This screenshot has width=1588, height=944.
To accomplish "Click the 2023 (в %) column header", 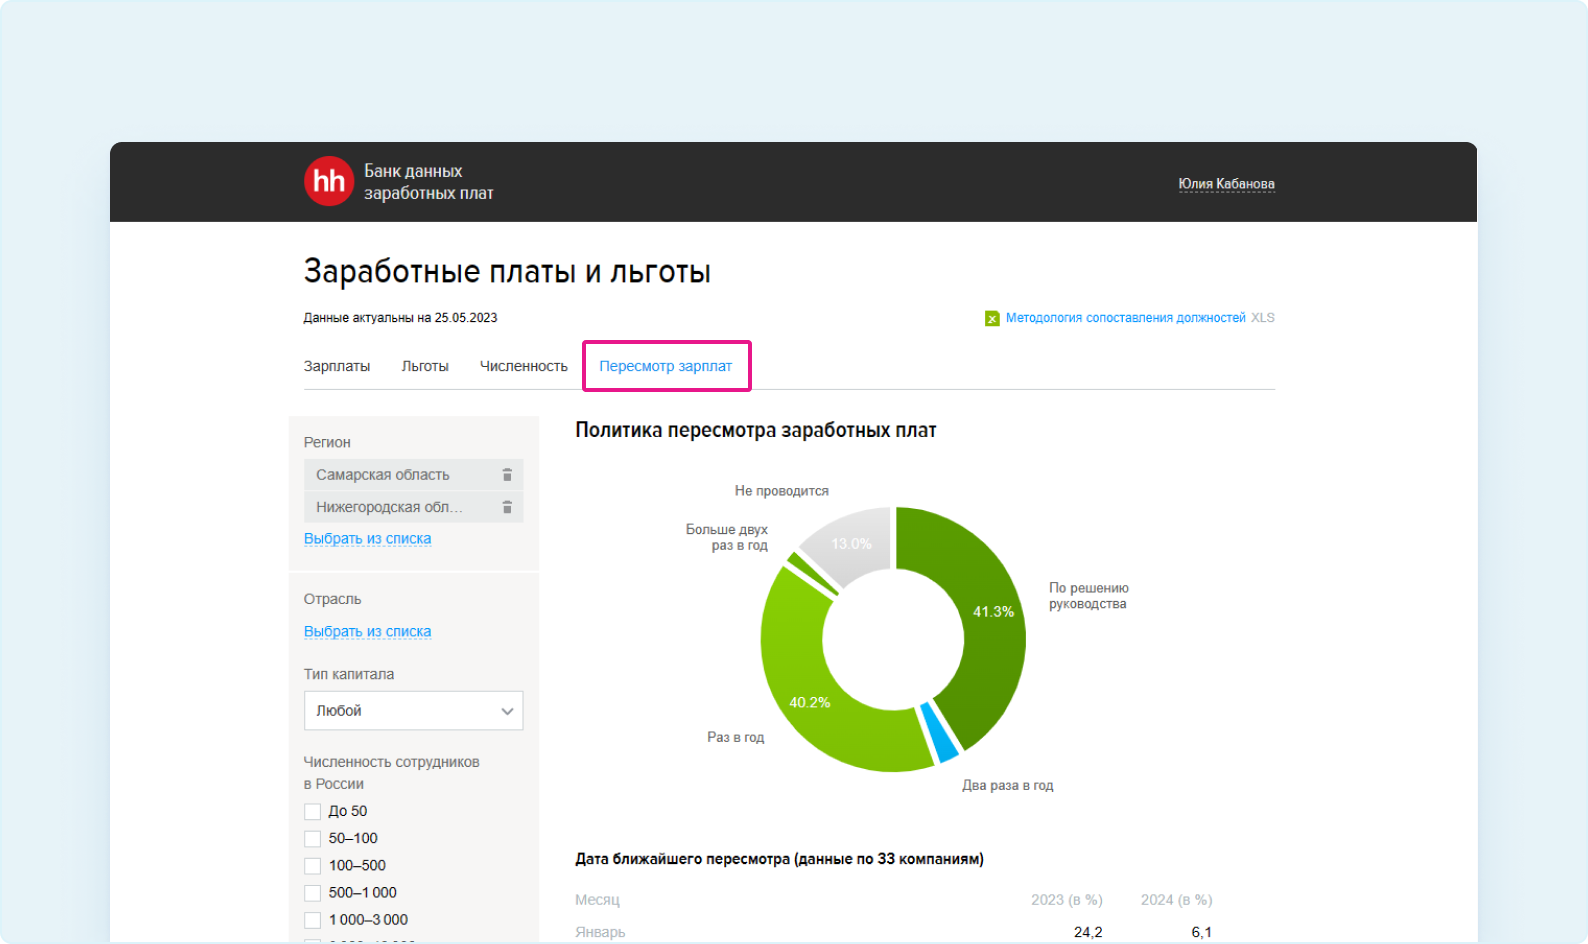I will (x=1067, y=900).
